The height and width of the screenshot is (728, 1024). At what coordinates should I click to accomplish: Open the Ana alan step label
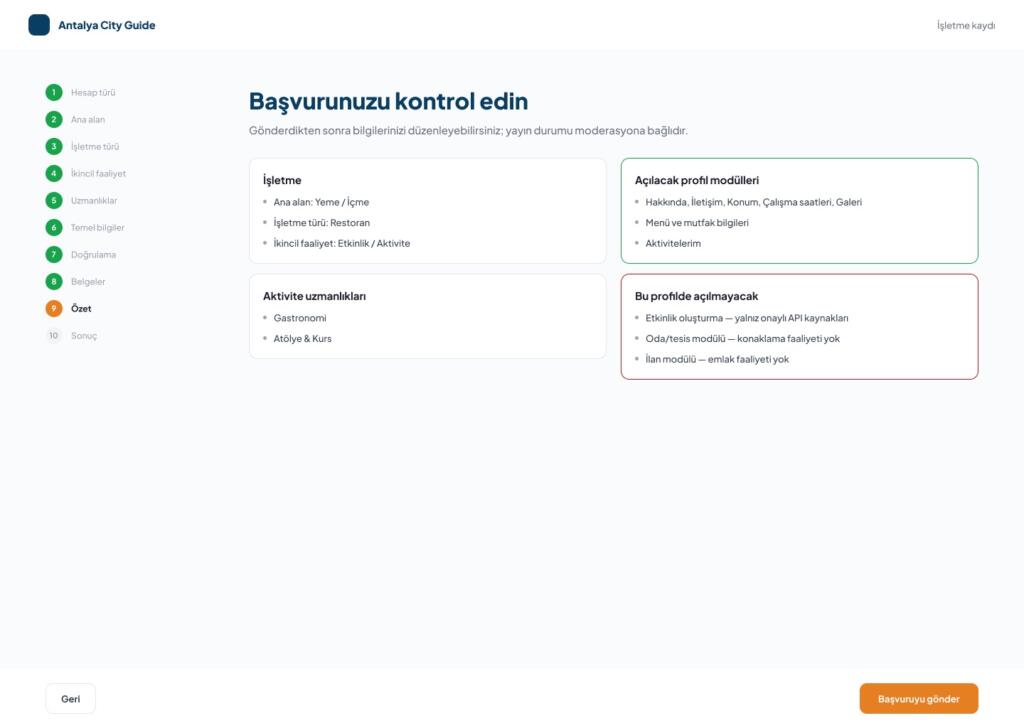tap(88, 119)
